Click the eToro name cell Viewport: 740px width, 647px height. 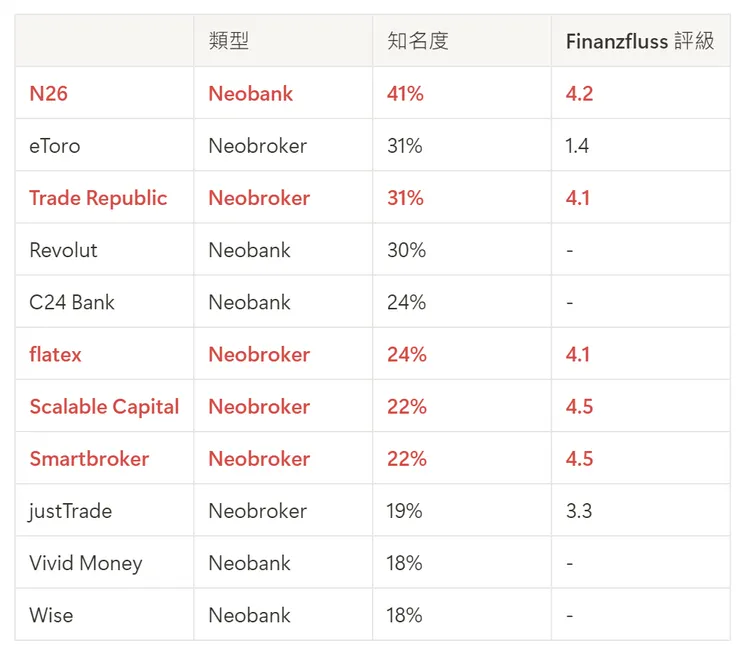[x=55, y=146]
